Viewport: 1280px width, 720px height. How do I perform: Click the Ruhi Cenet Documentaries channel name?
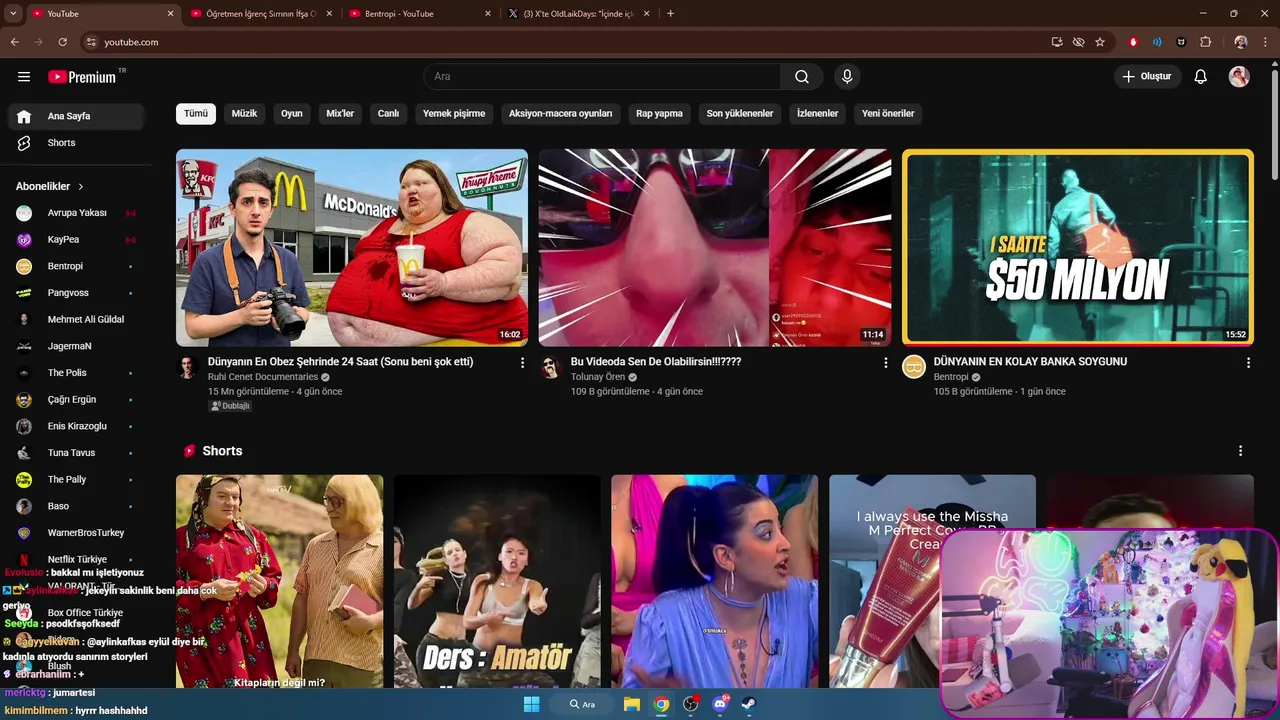(263, 377)
